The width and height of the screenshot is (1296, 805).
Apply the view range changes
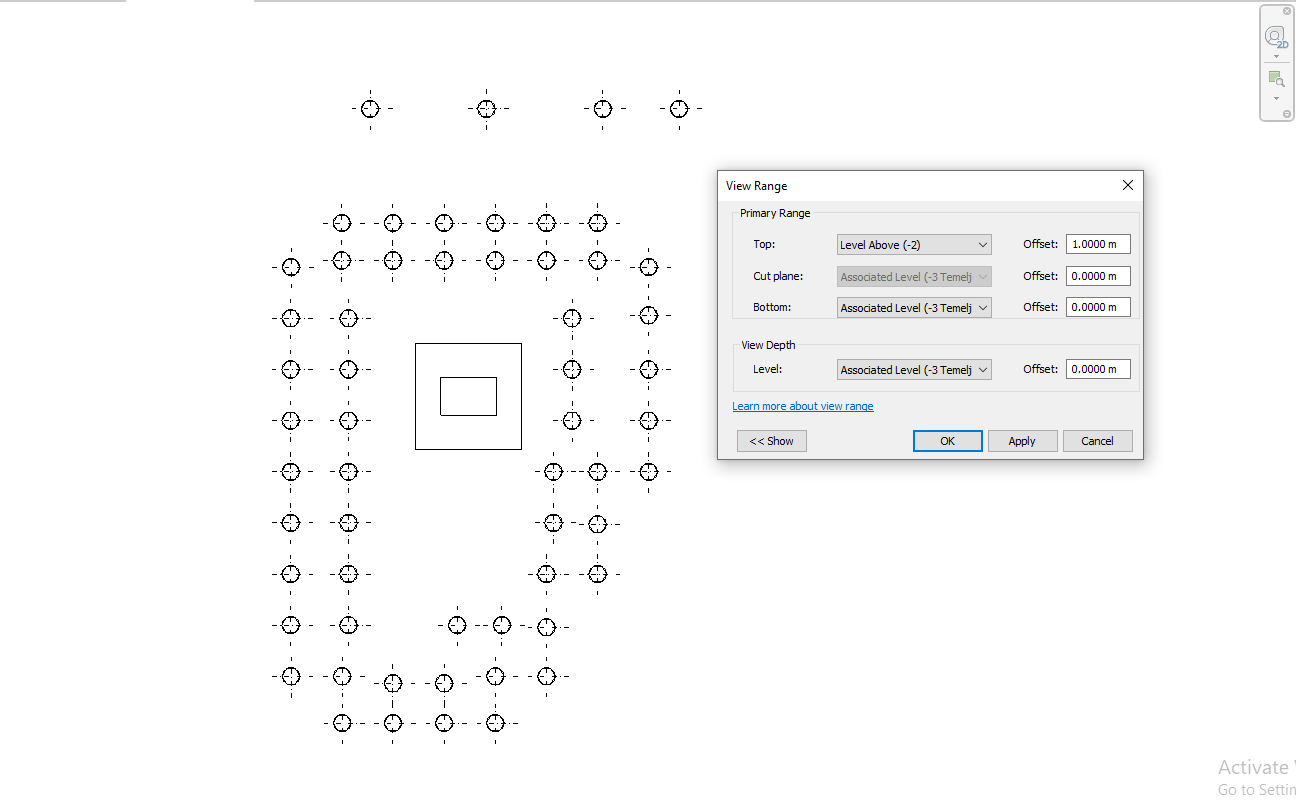point(1022,440)
